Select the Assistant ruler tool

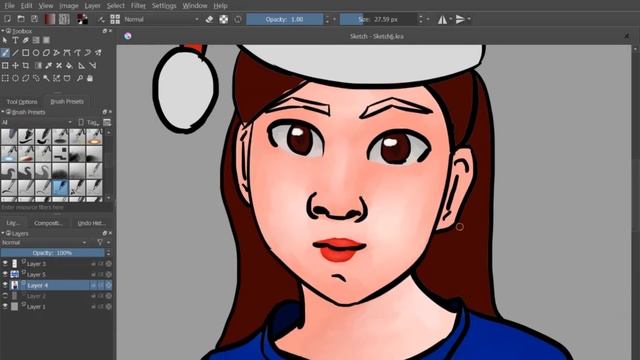click(82, 65)
